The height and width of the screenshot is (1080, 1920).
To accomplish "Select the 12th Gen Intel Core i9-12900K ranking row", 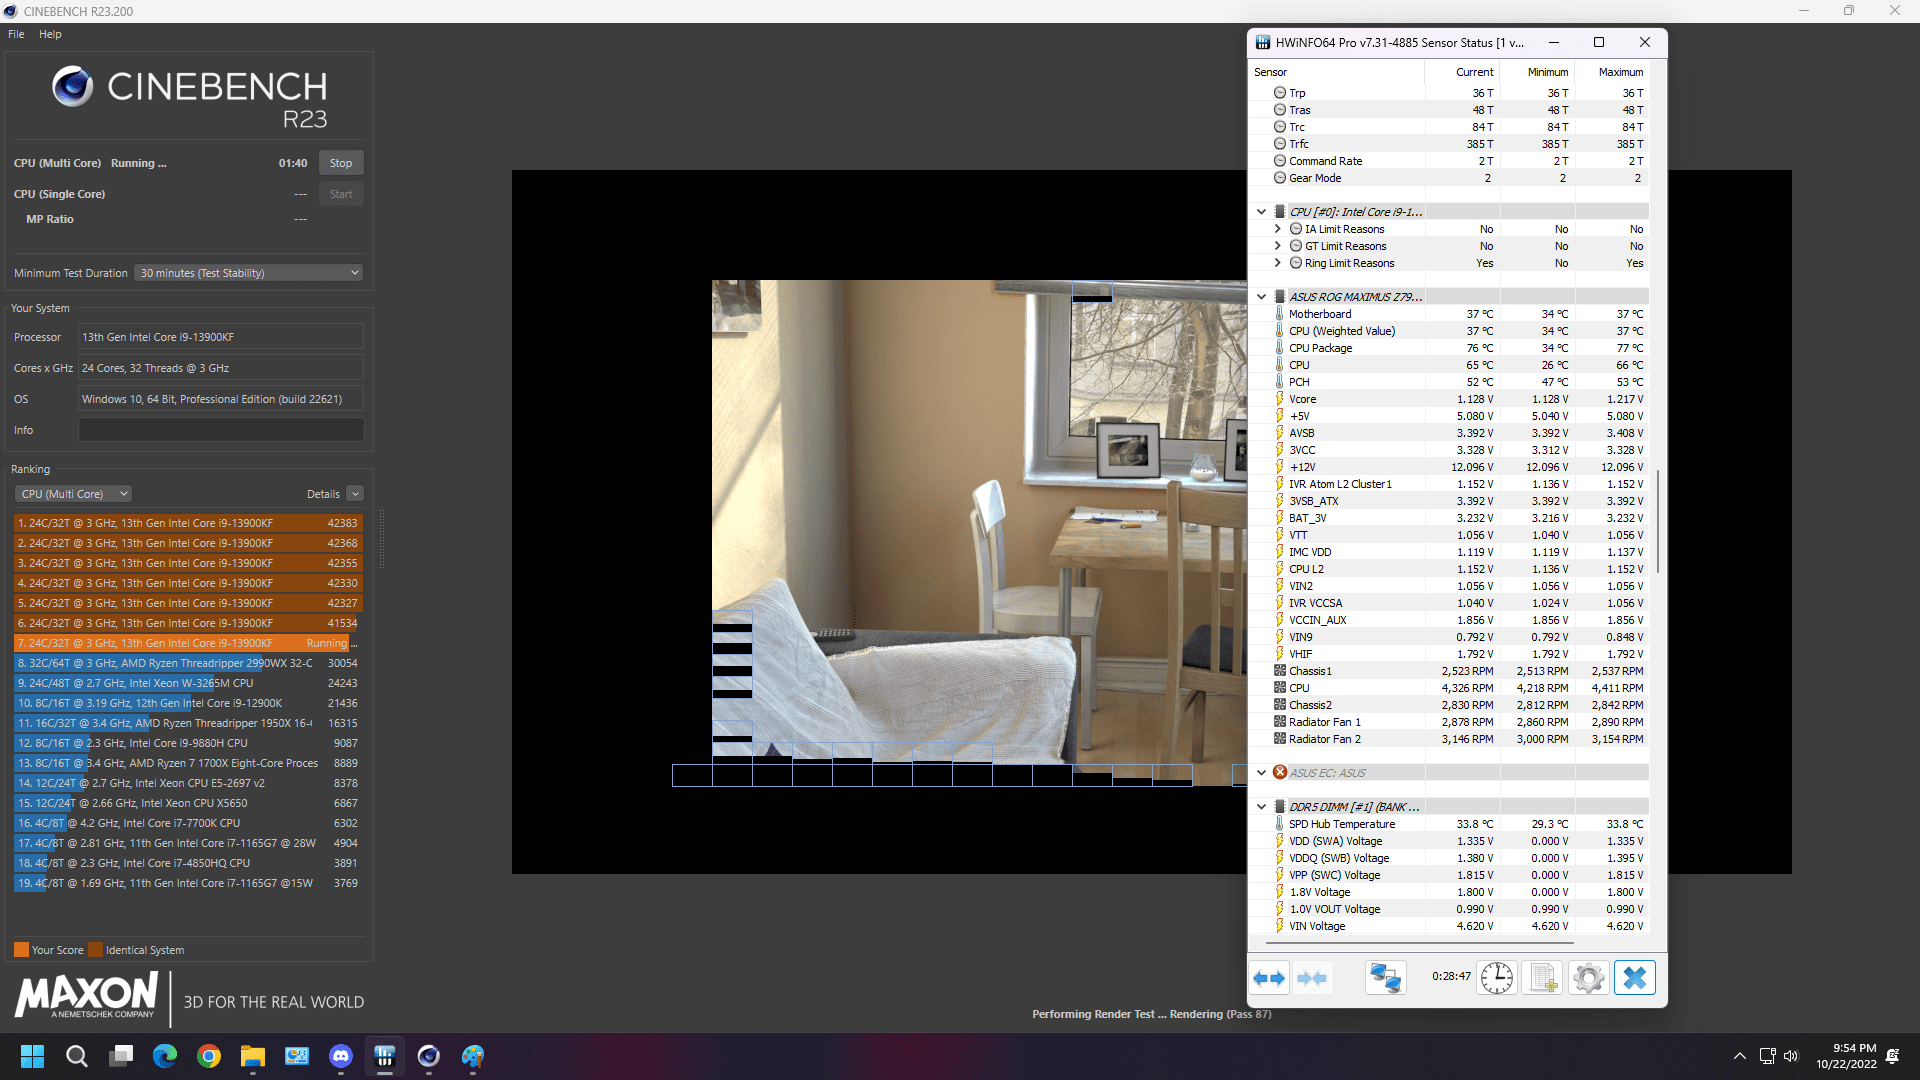I will (x=187, y=703).
